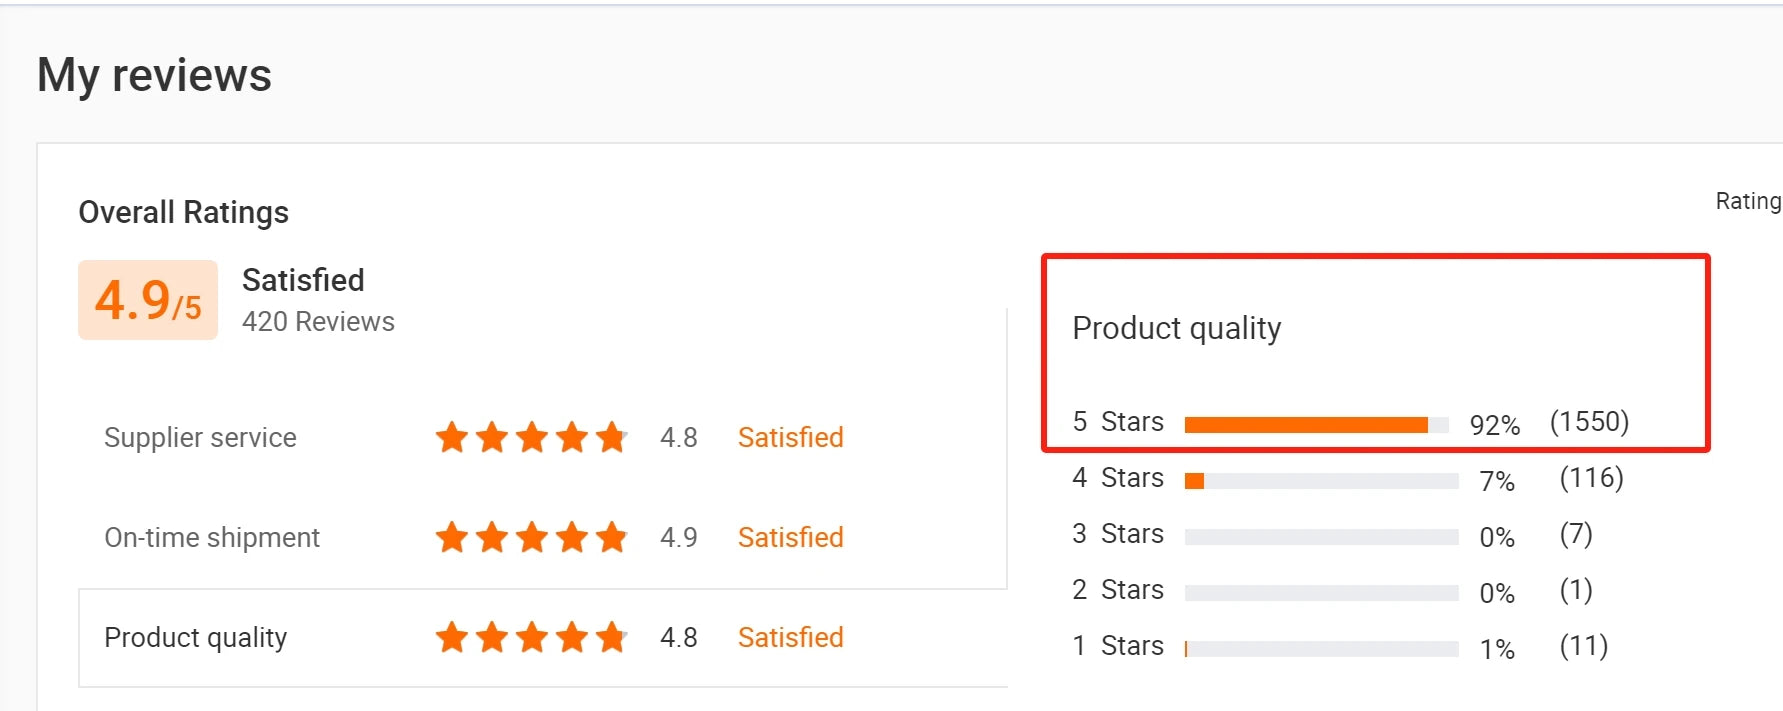The height and width of the screenshot is (711, 1783).
Task: Click the 1 Stars progress bar
Action: pos(1321,649)
